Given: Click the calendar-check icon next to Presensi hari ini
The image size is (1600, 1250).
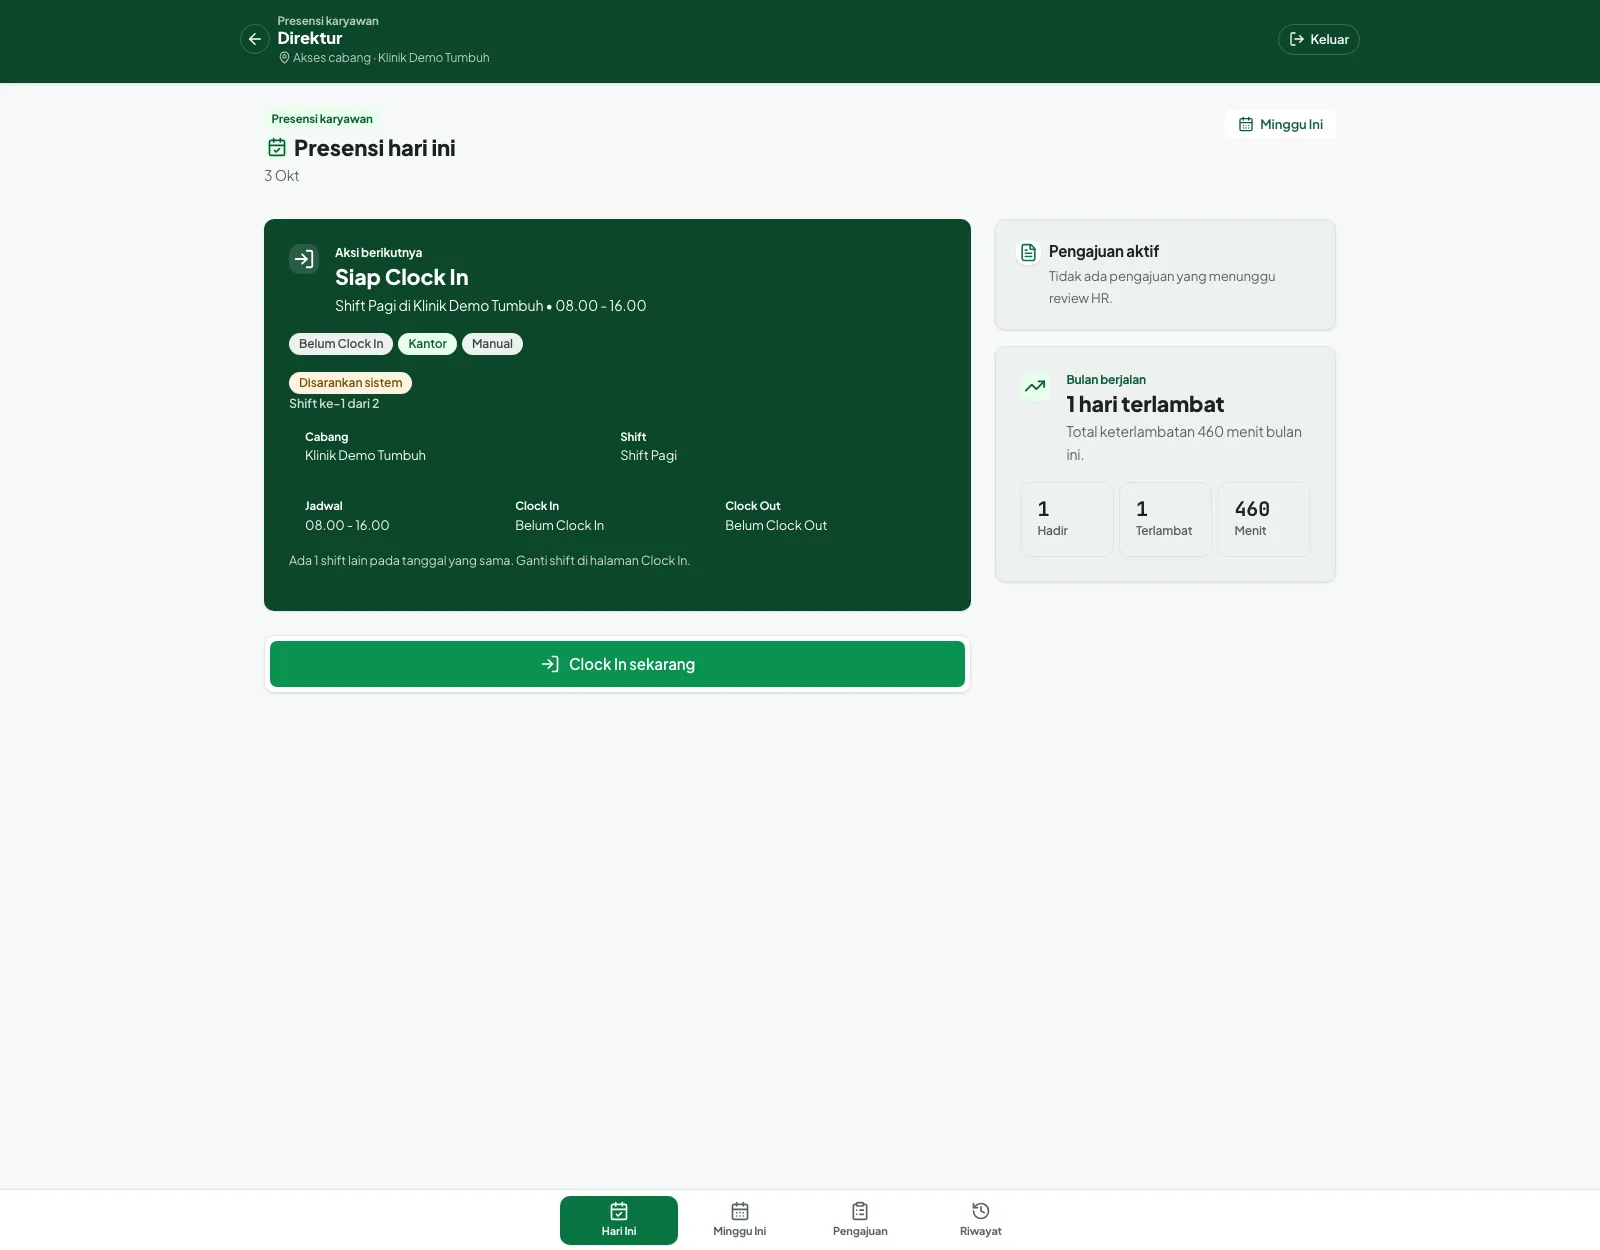Looking at the screenshot, I should [277, 148].
